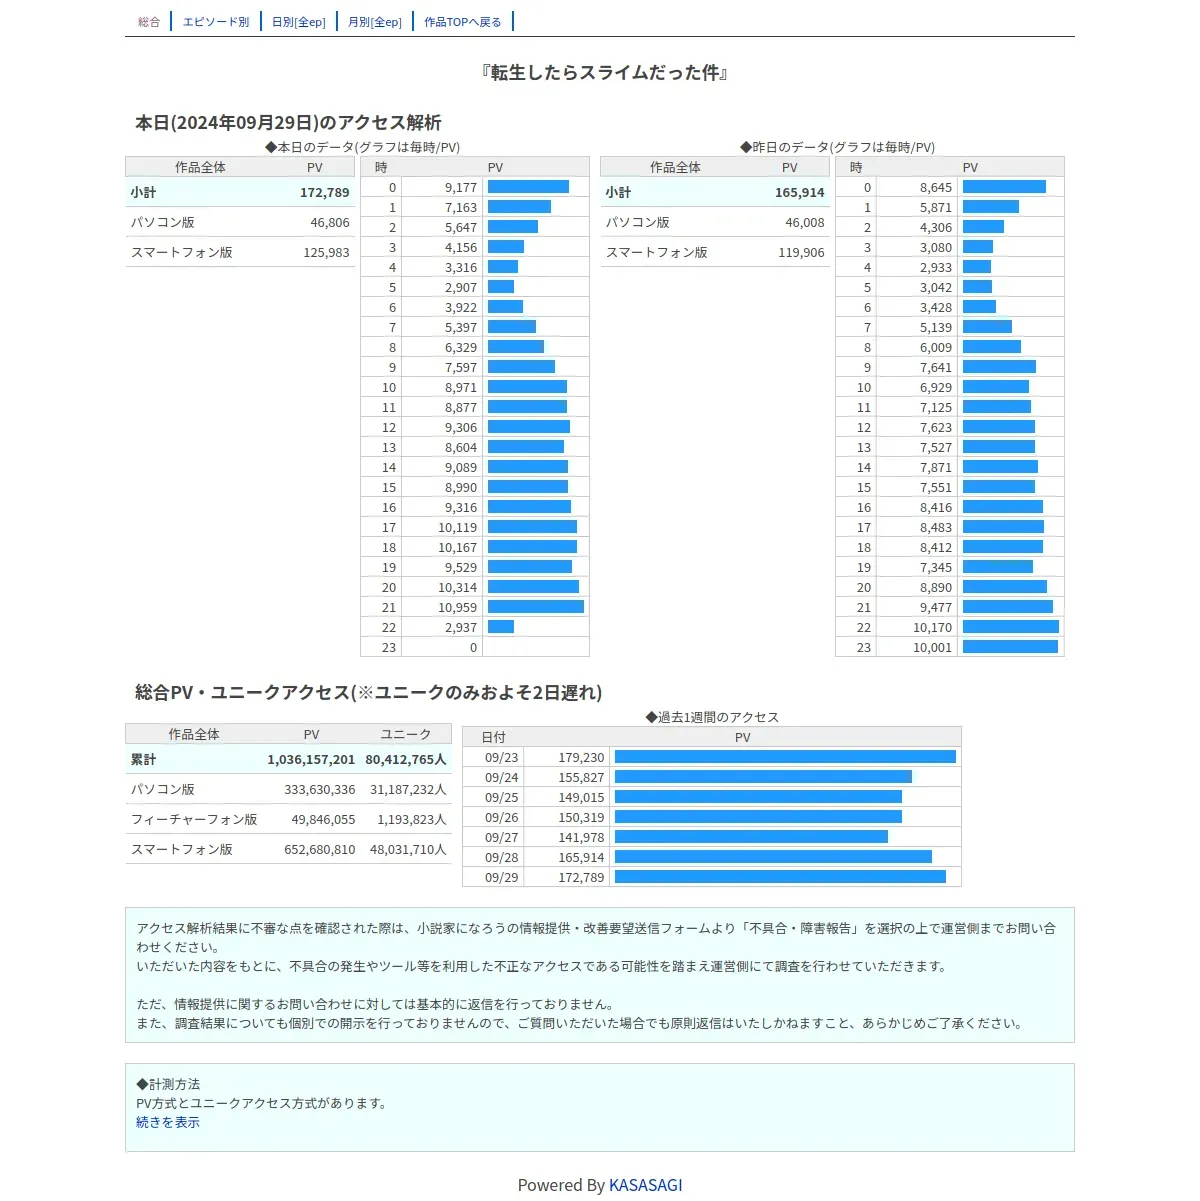Viewport: 1200px width, 1201px height.
Task: Click スマートフォン版 unique value 48,031,710人
Action: pyautogui.click(x=408, y=850)
